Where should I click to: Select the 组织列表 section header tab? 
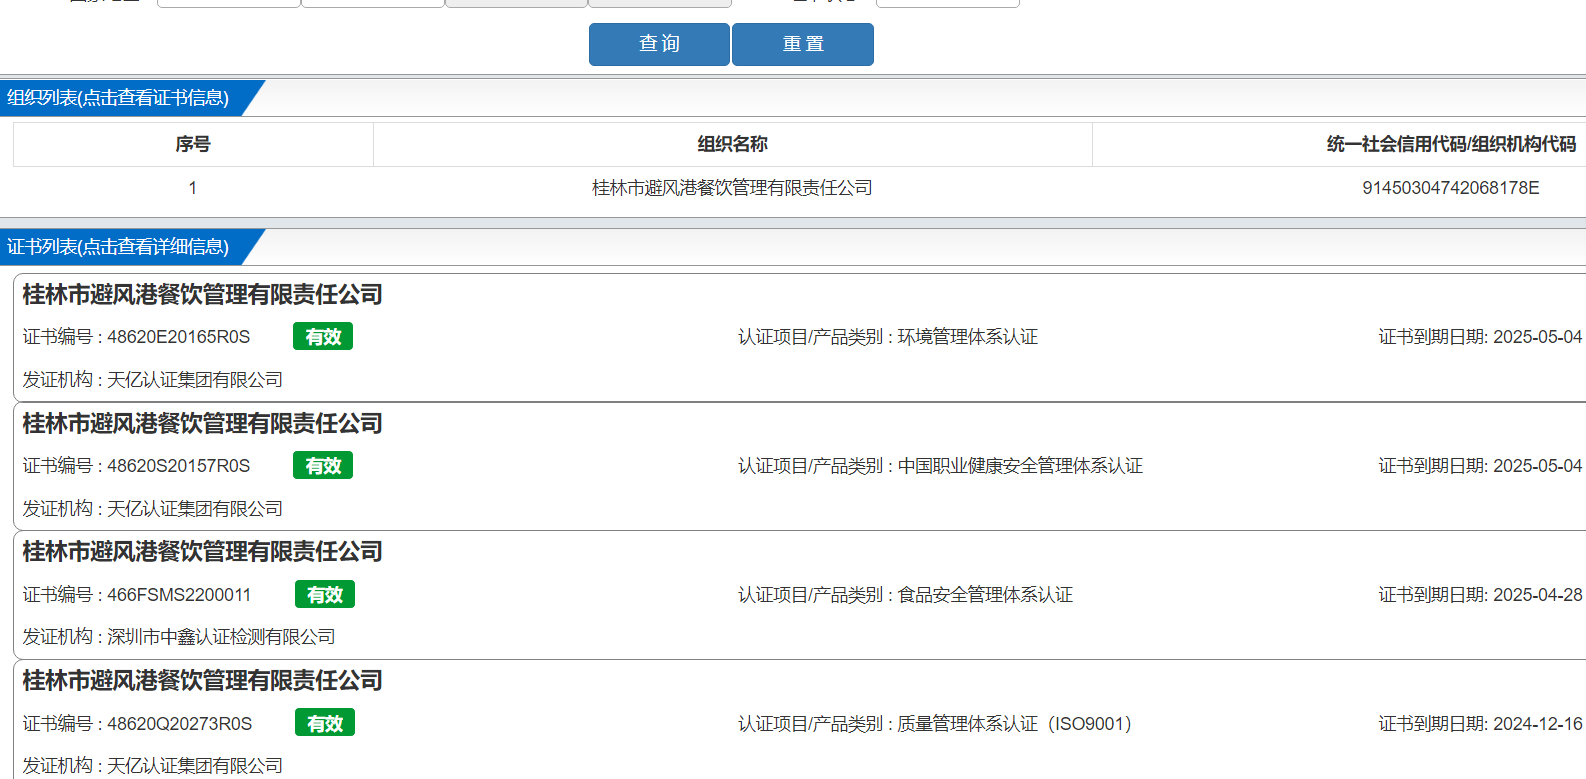[118, 98]
